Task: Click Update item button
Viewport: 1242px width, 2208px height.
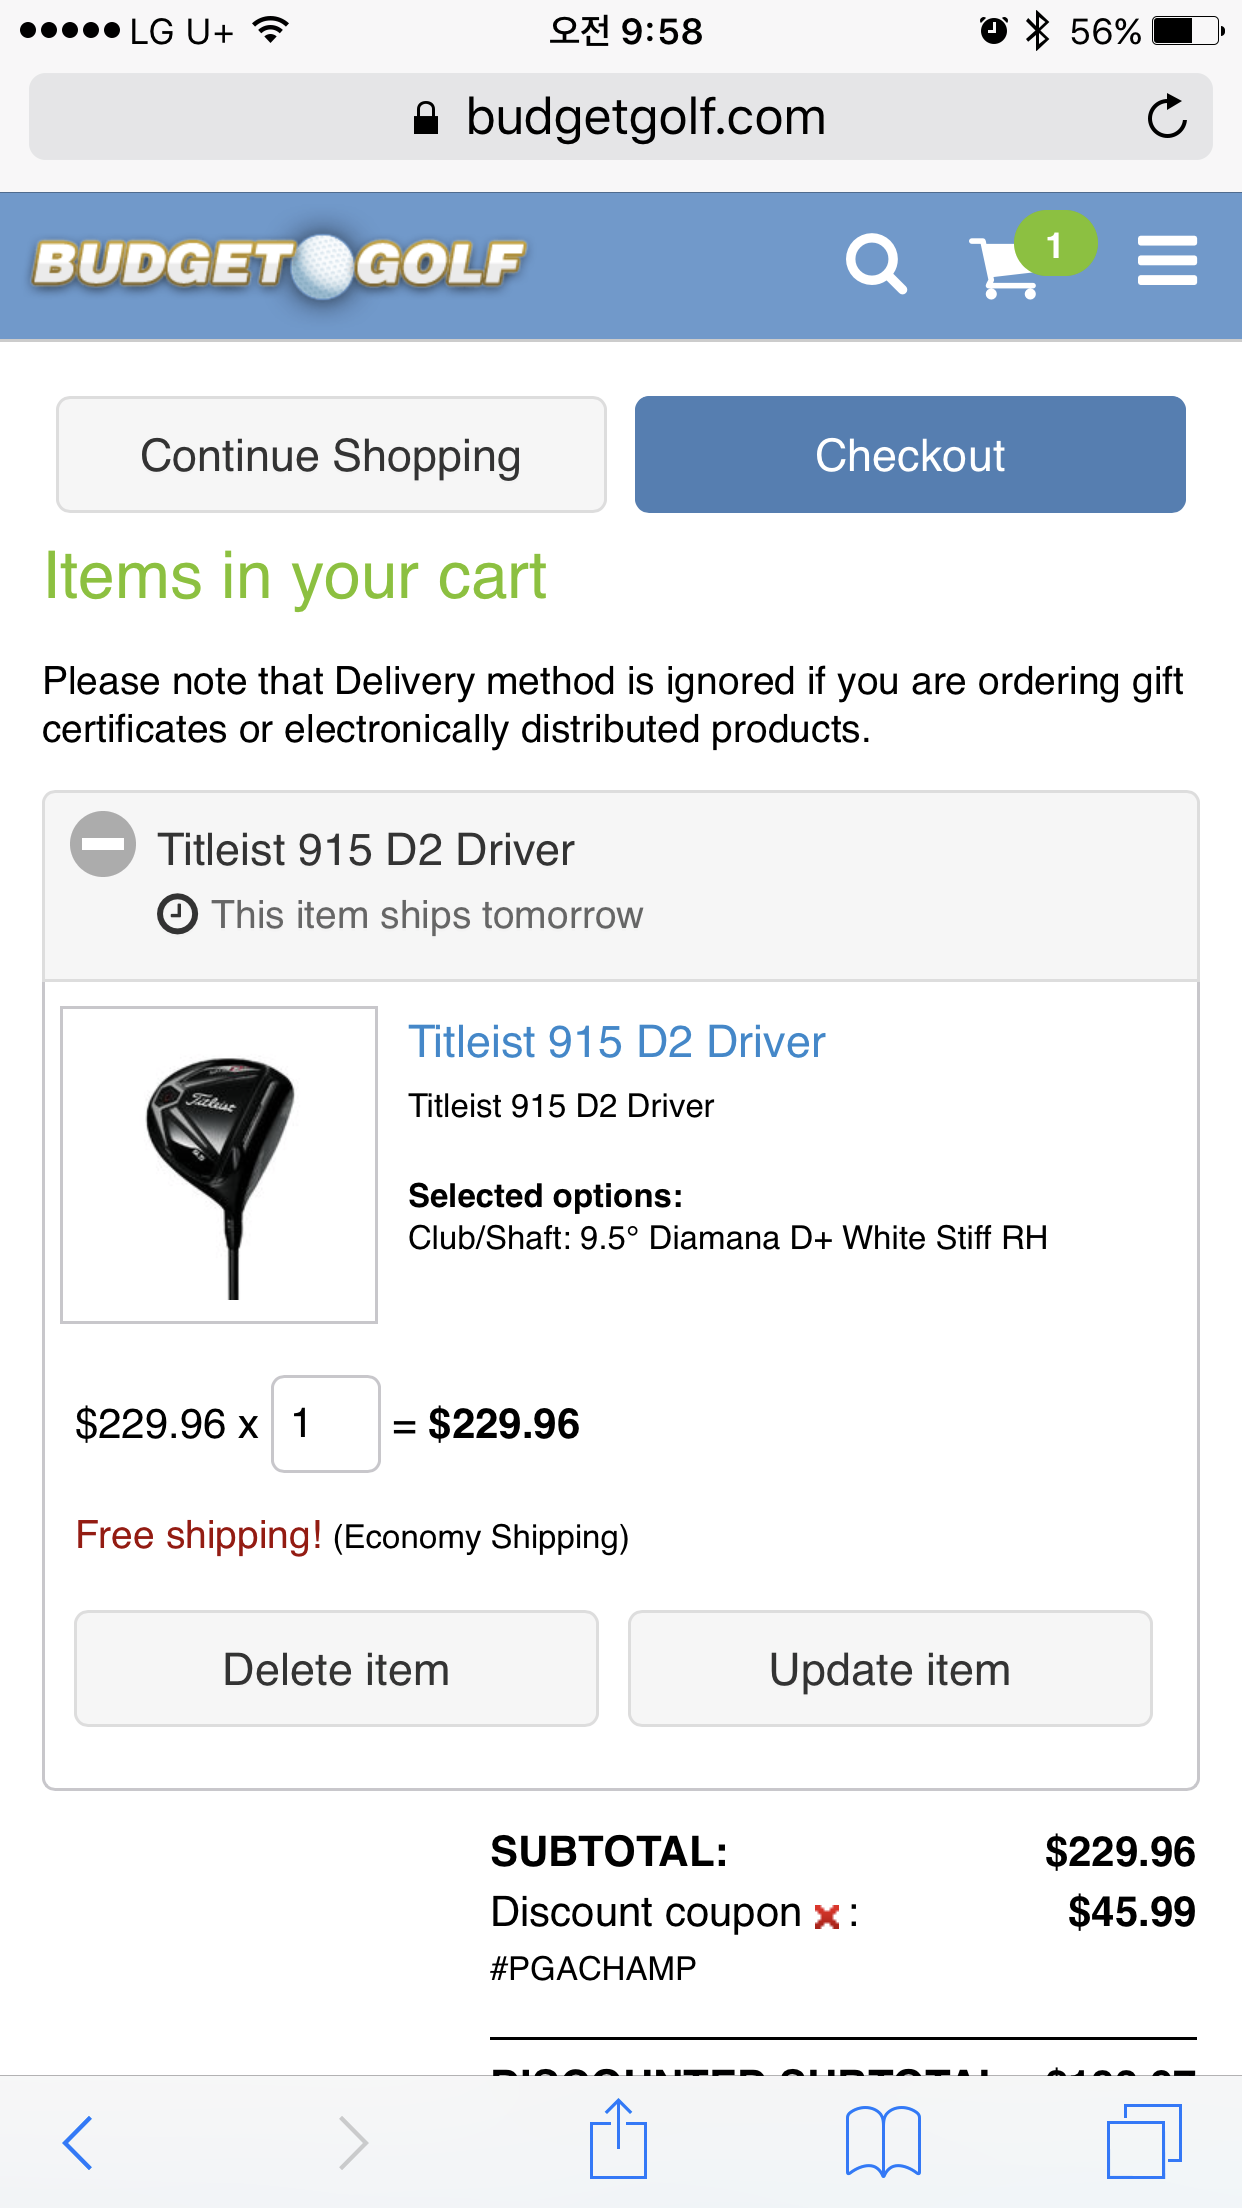Action: tap(890, 1669)
